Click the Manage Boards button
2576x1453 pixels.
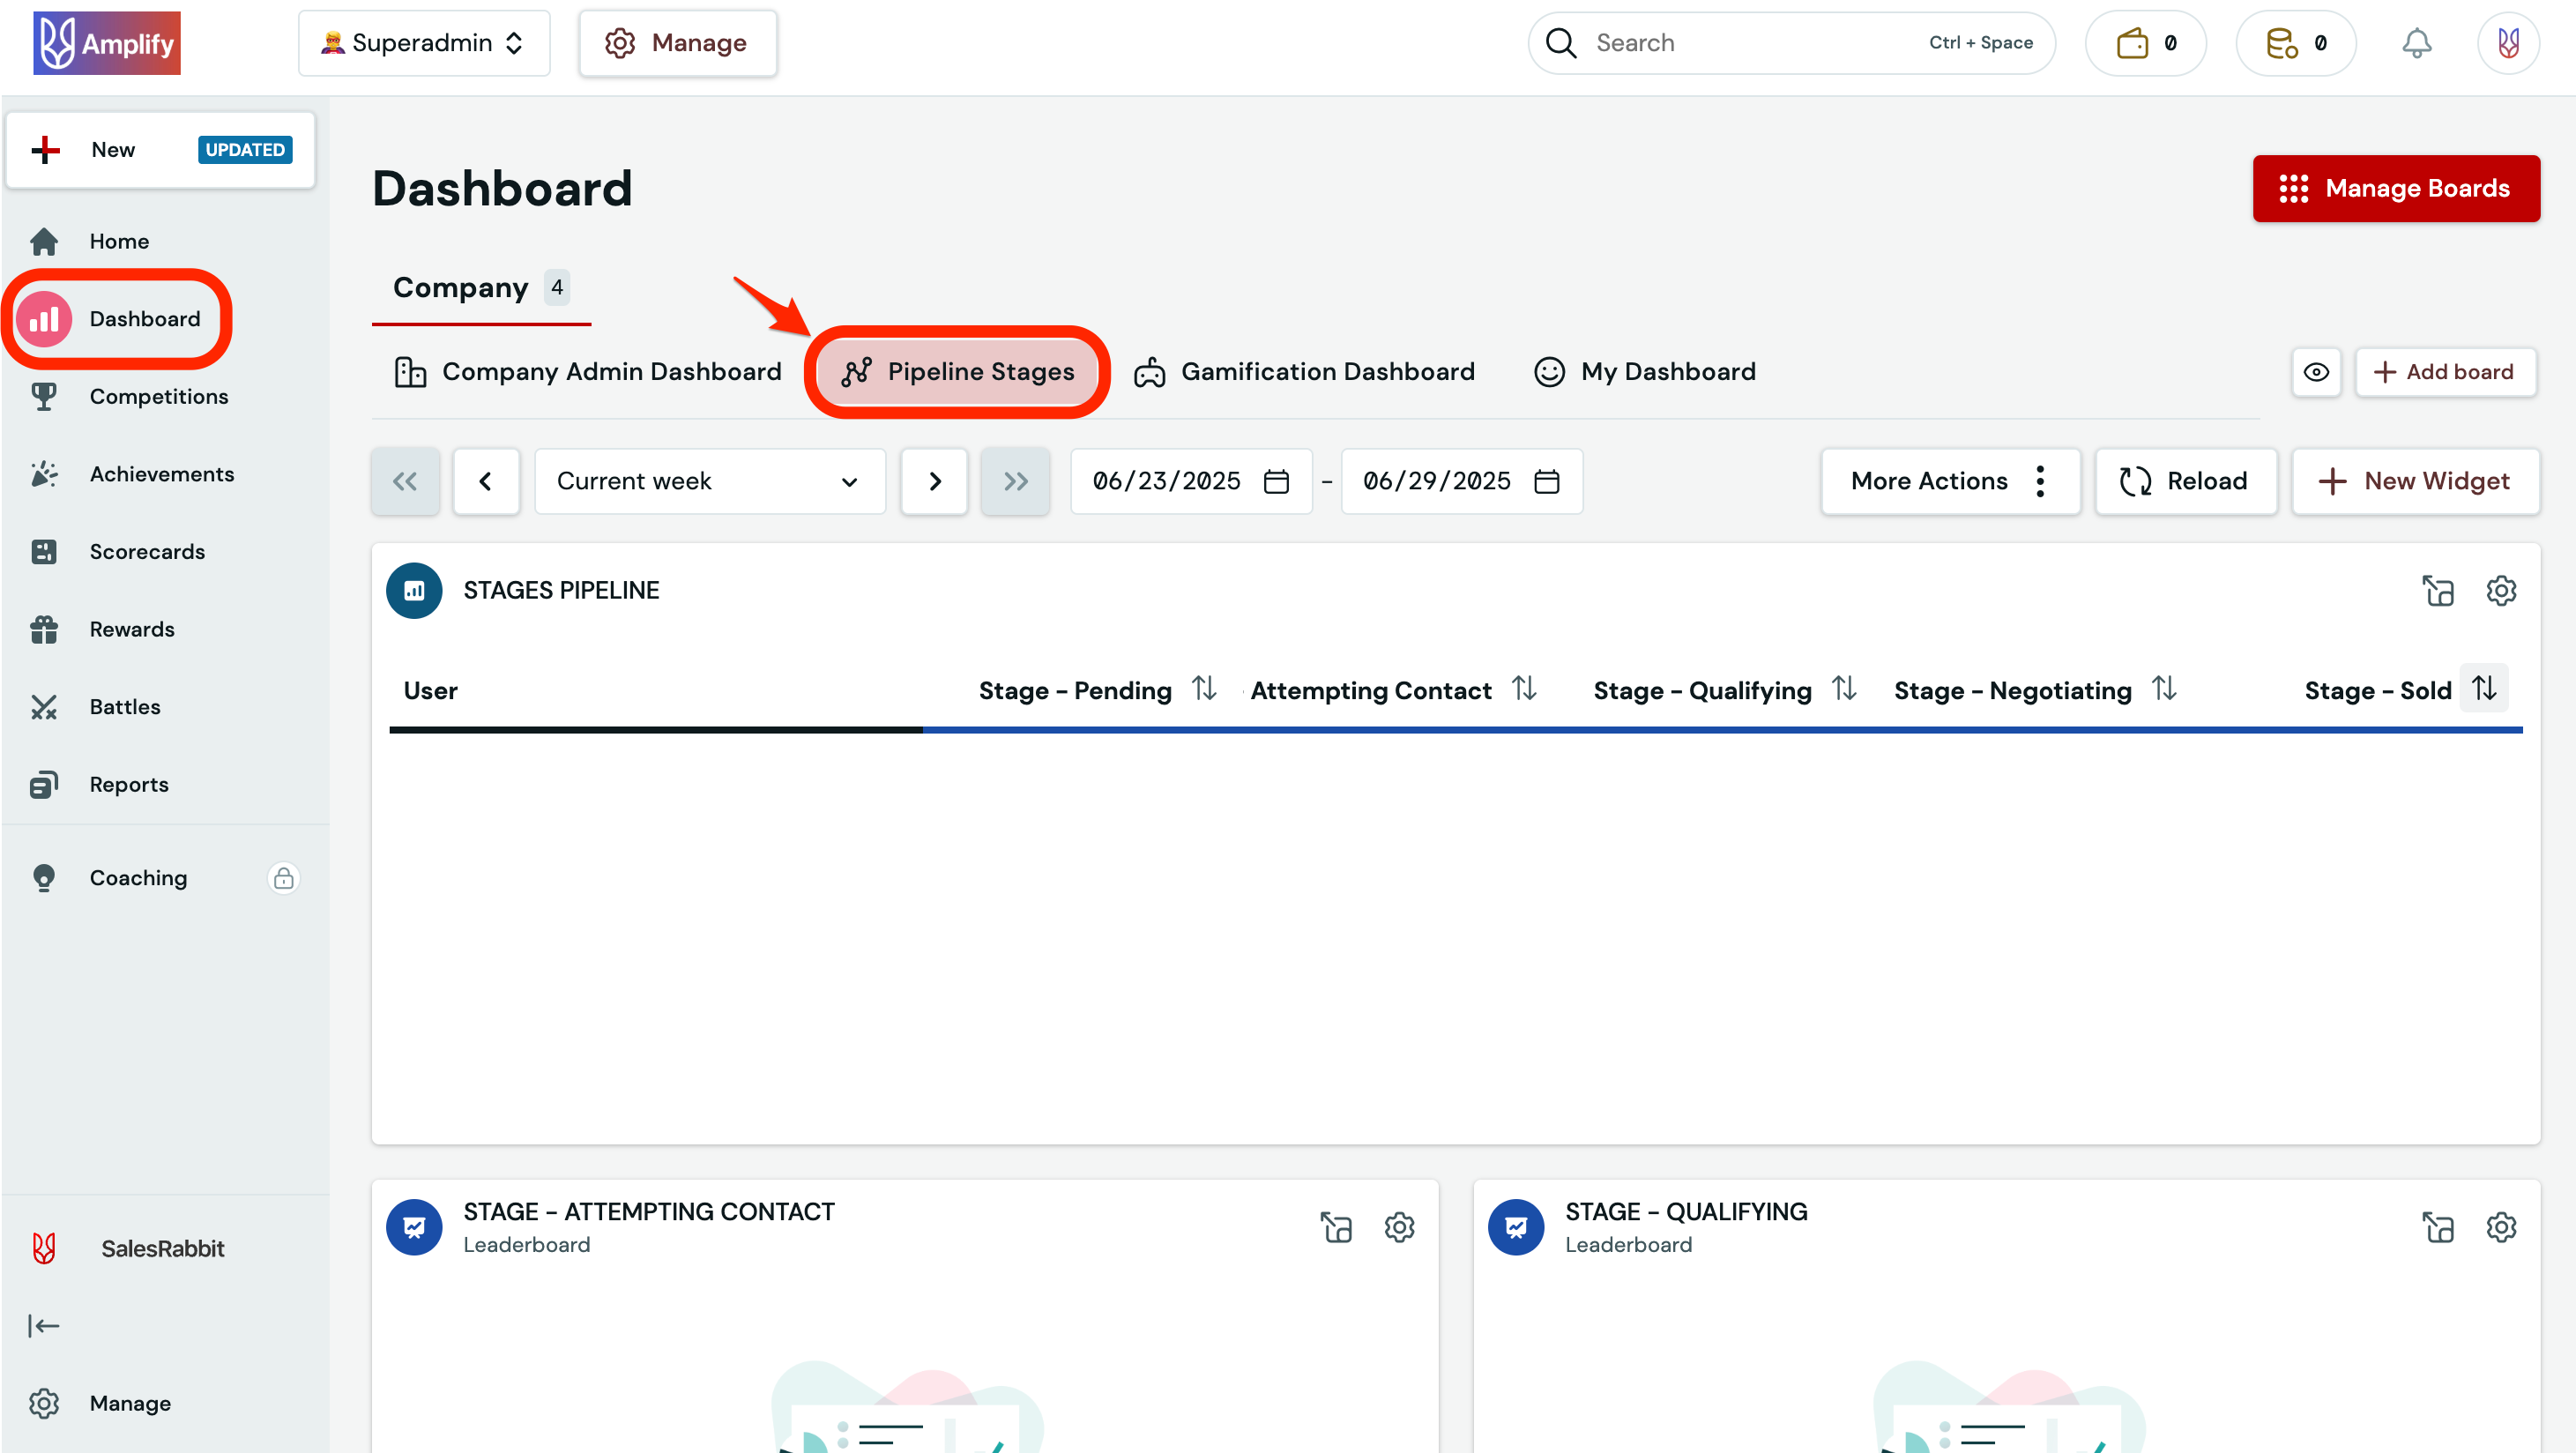pyautogui.click(x=2395, y=188)
